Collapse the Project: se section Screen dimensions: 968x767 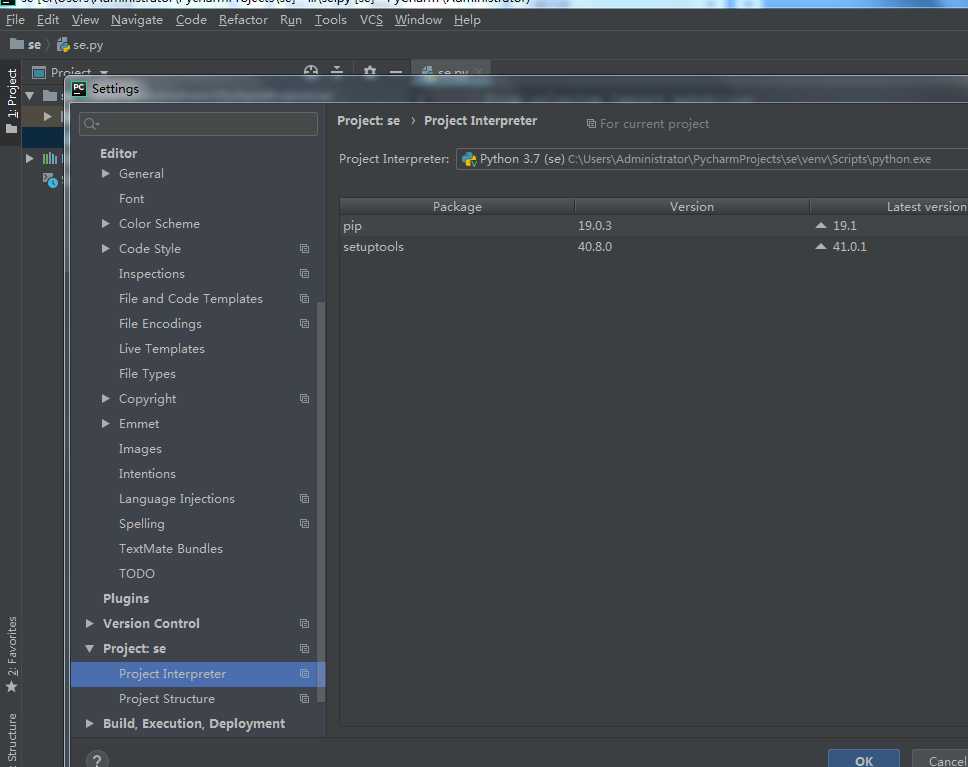(x=90, y=648)
